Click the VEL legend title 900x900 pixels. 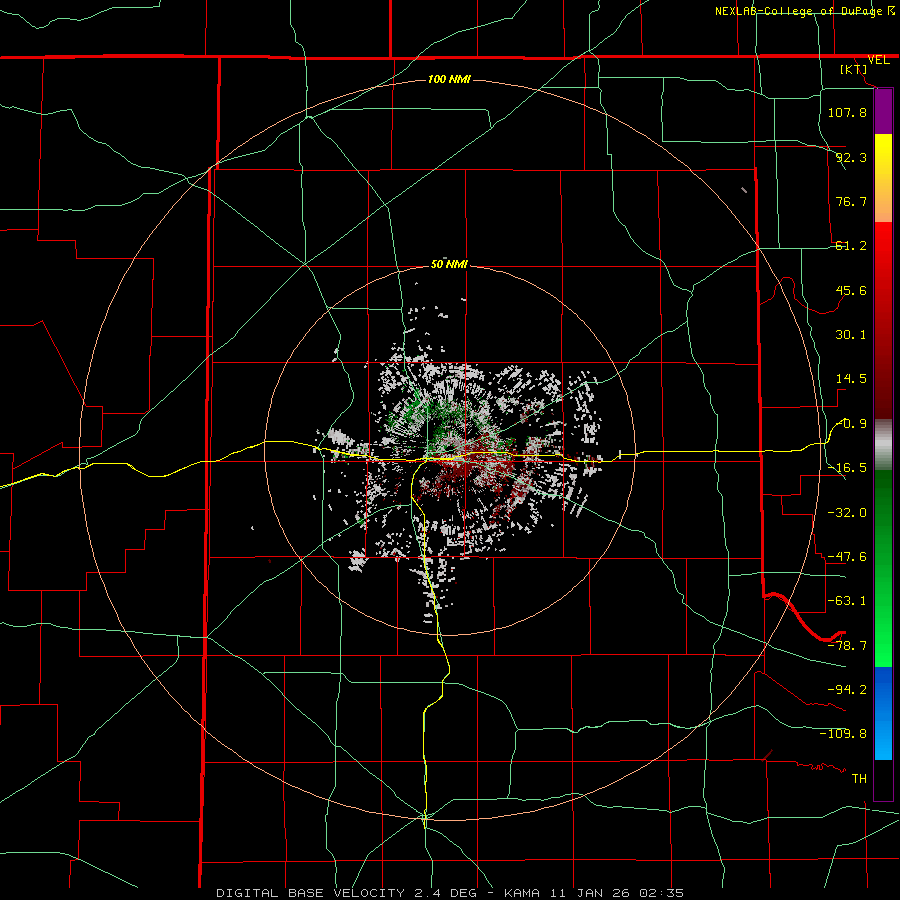[878, 60]
